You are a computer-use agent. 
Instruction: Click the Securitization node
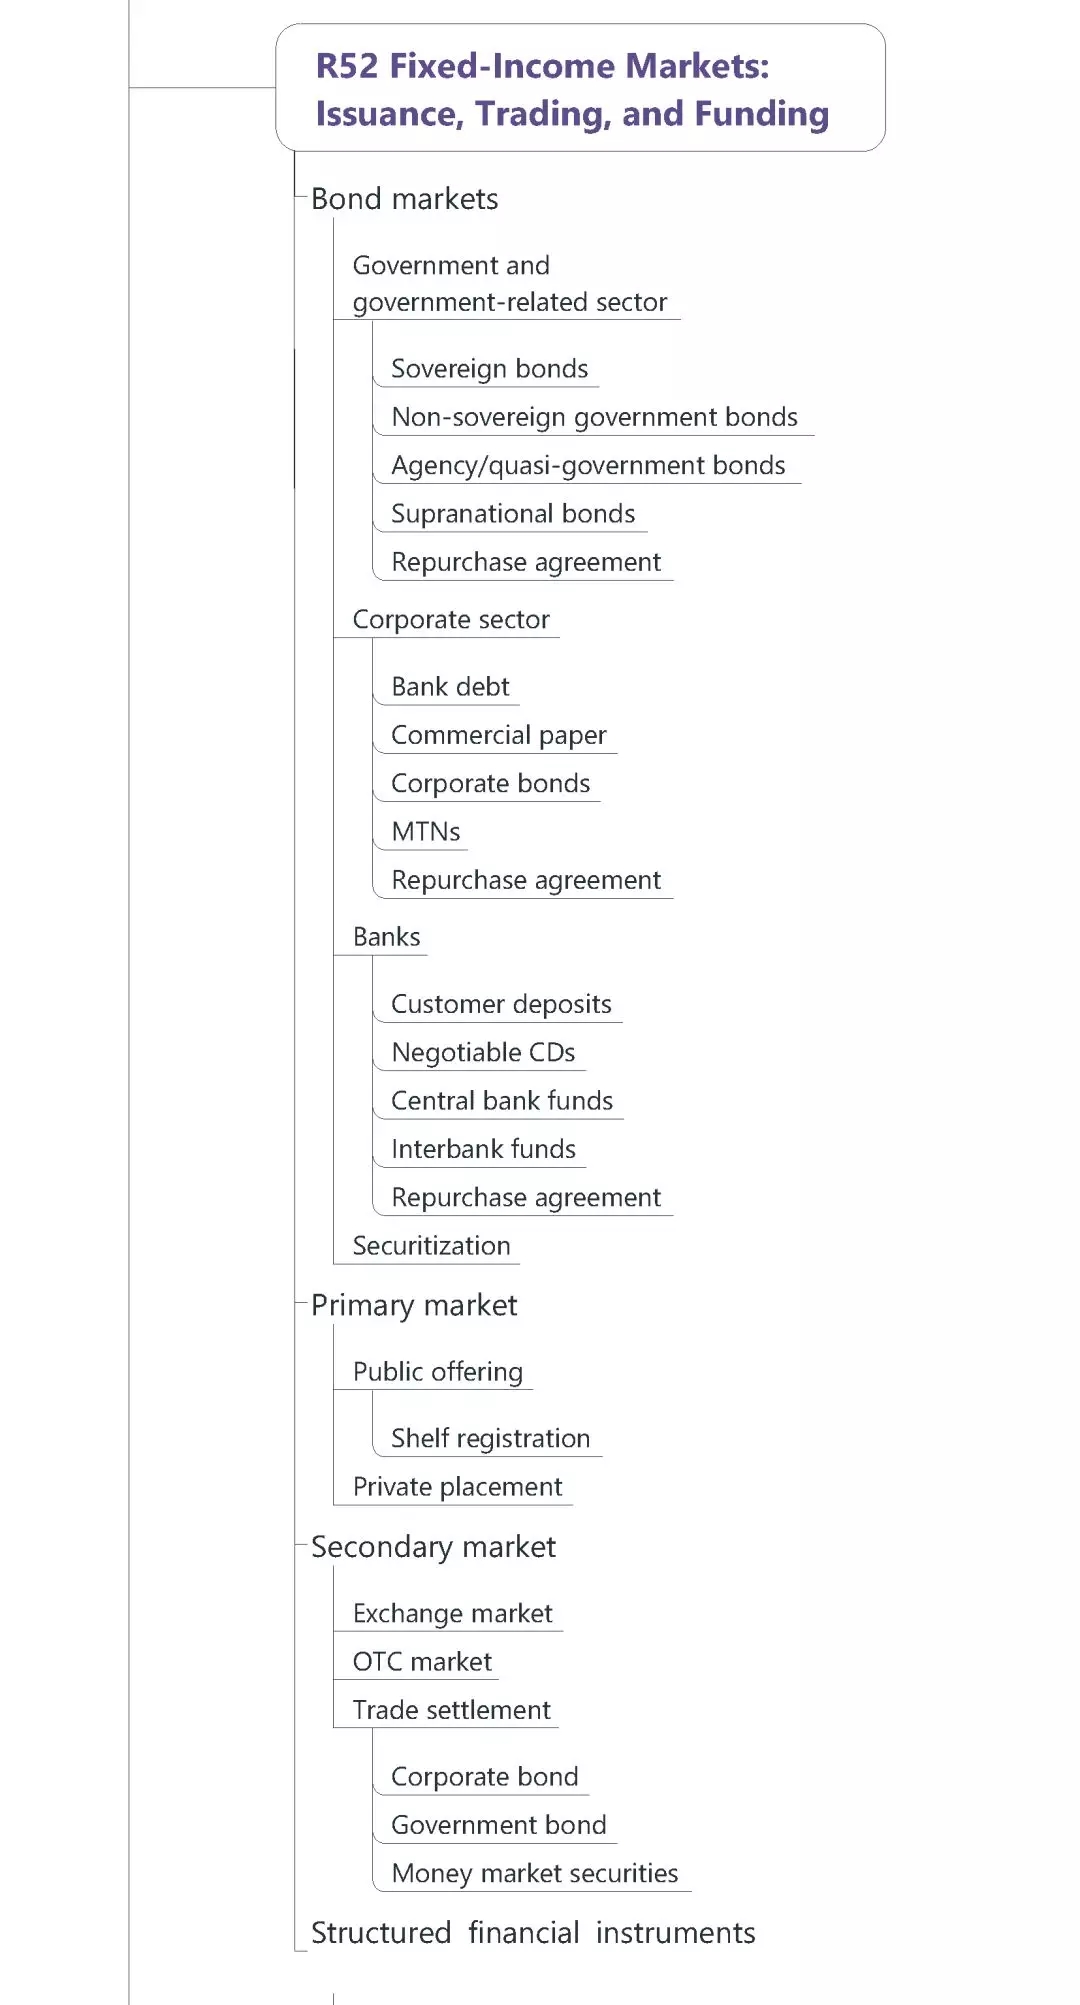tap(431, 1246)
